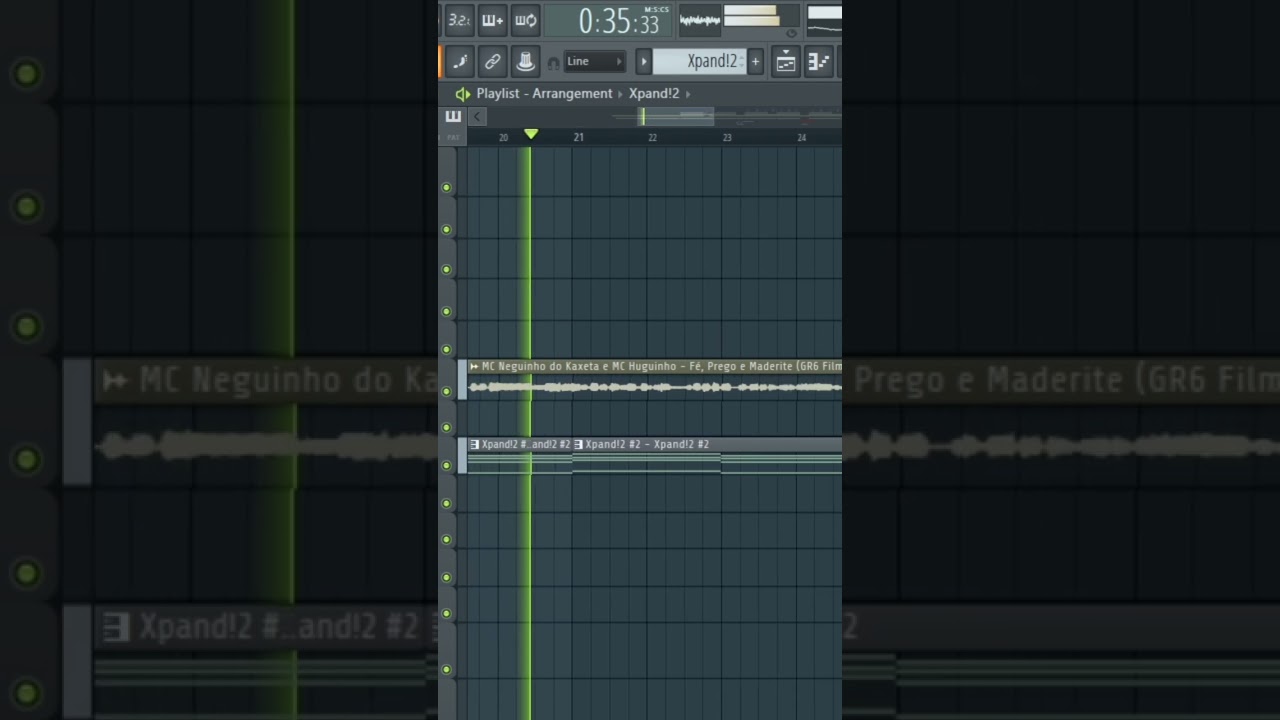
Task: Open the Line snap selector dropdown
Action: click(x=594, y=61)
